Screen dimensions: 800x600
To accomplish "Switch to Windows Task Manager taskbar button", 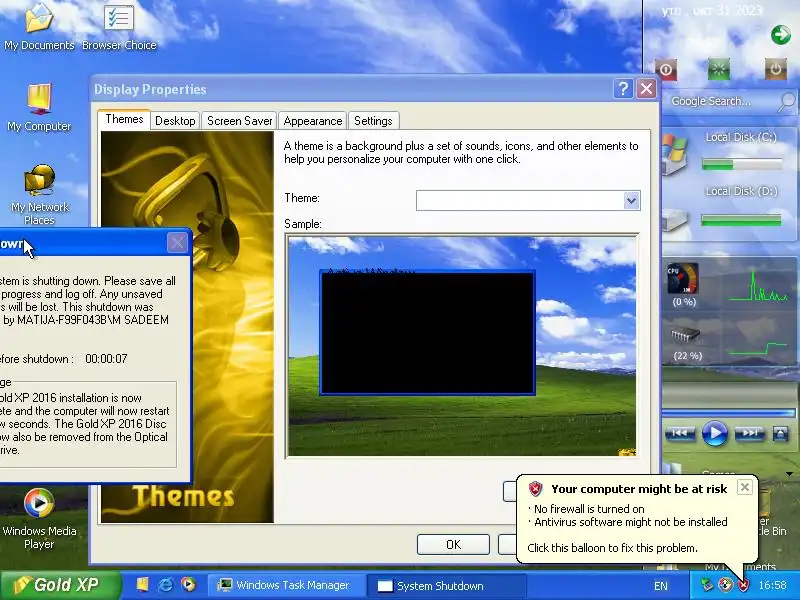I will (x=285, y=585).
